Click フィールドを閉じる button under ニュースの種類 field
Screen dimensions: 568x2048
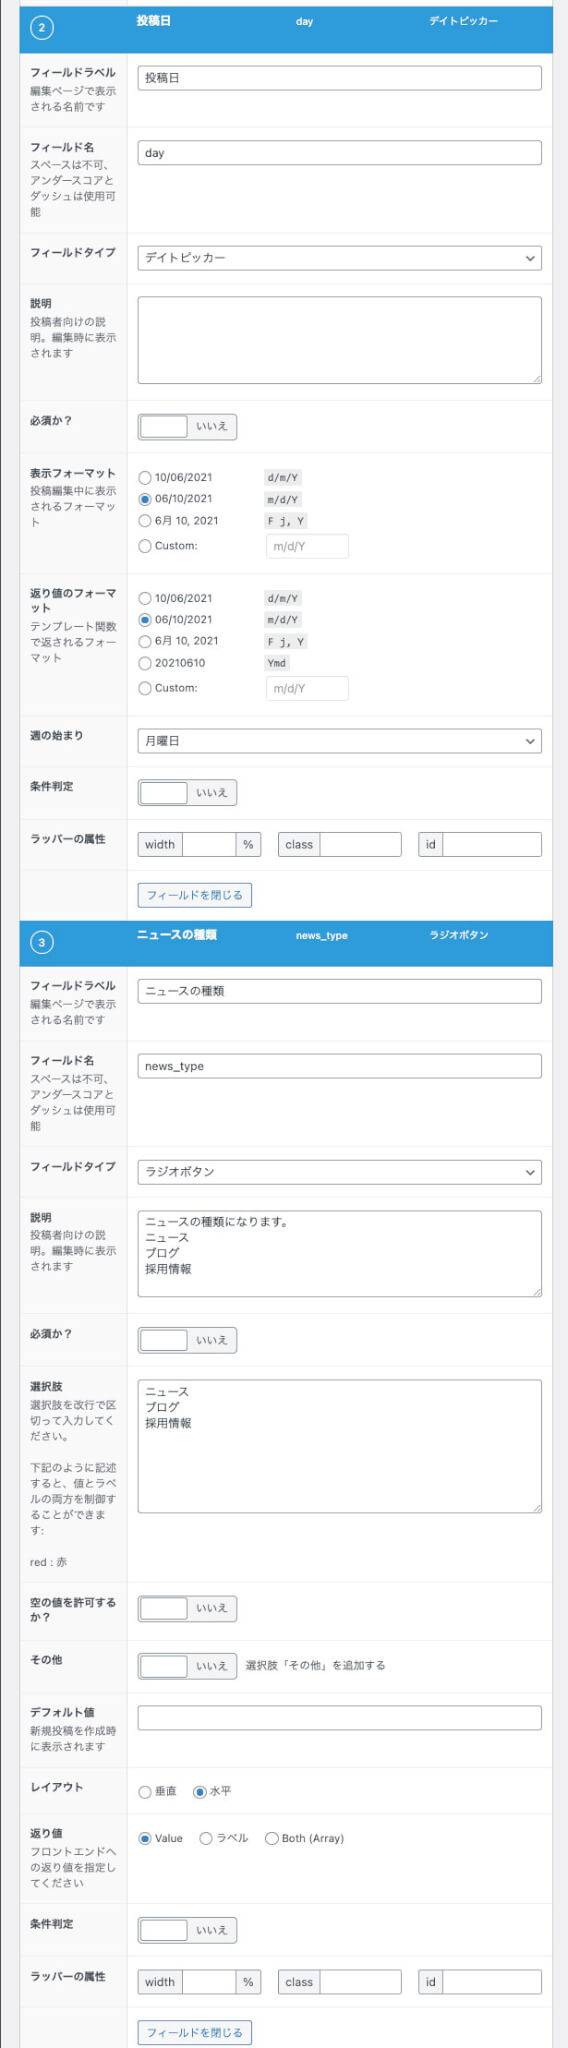point(195,2032)
